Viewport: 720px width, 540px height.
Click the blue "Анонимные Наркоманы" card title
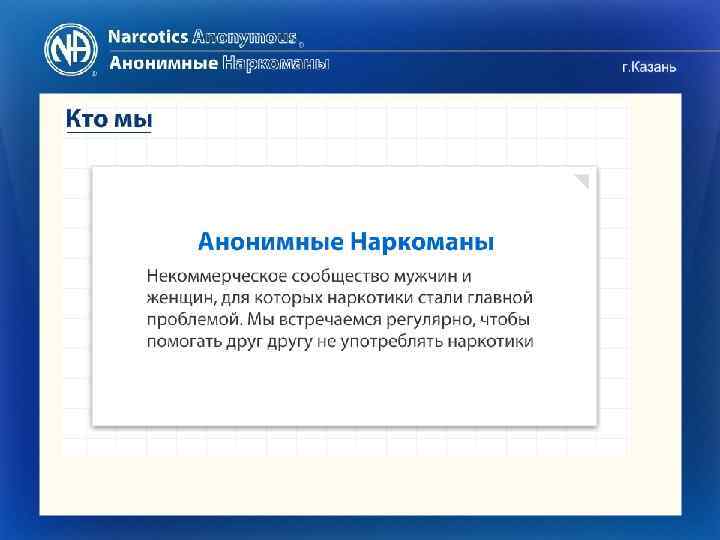[346, 242]
